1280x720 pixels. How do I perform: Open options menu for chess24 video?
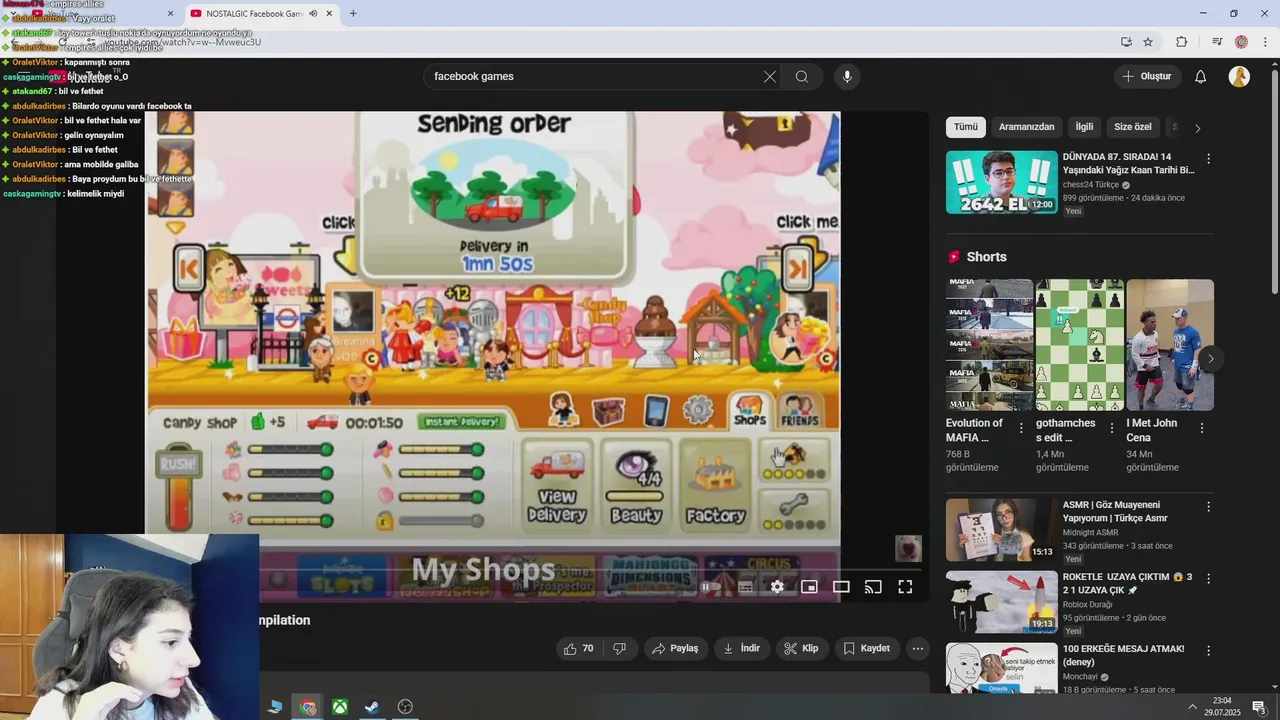click(x=1208, y=159)
